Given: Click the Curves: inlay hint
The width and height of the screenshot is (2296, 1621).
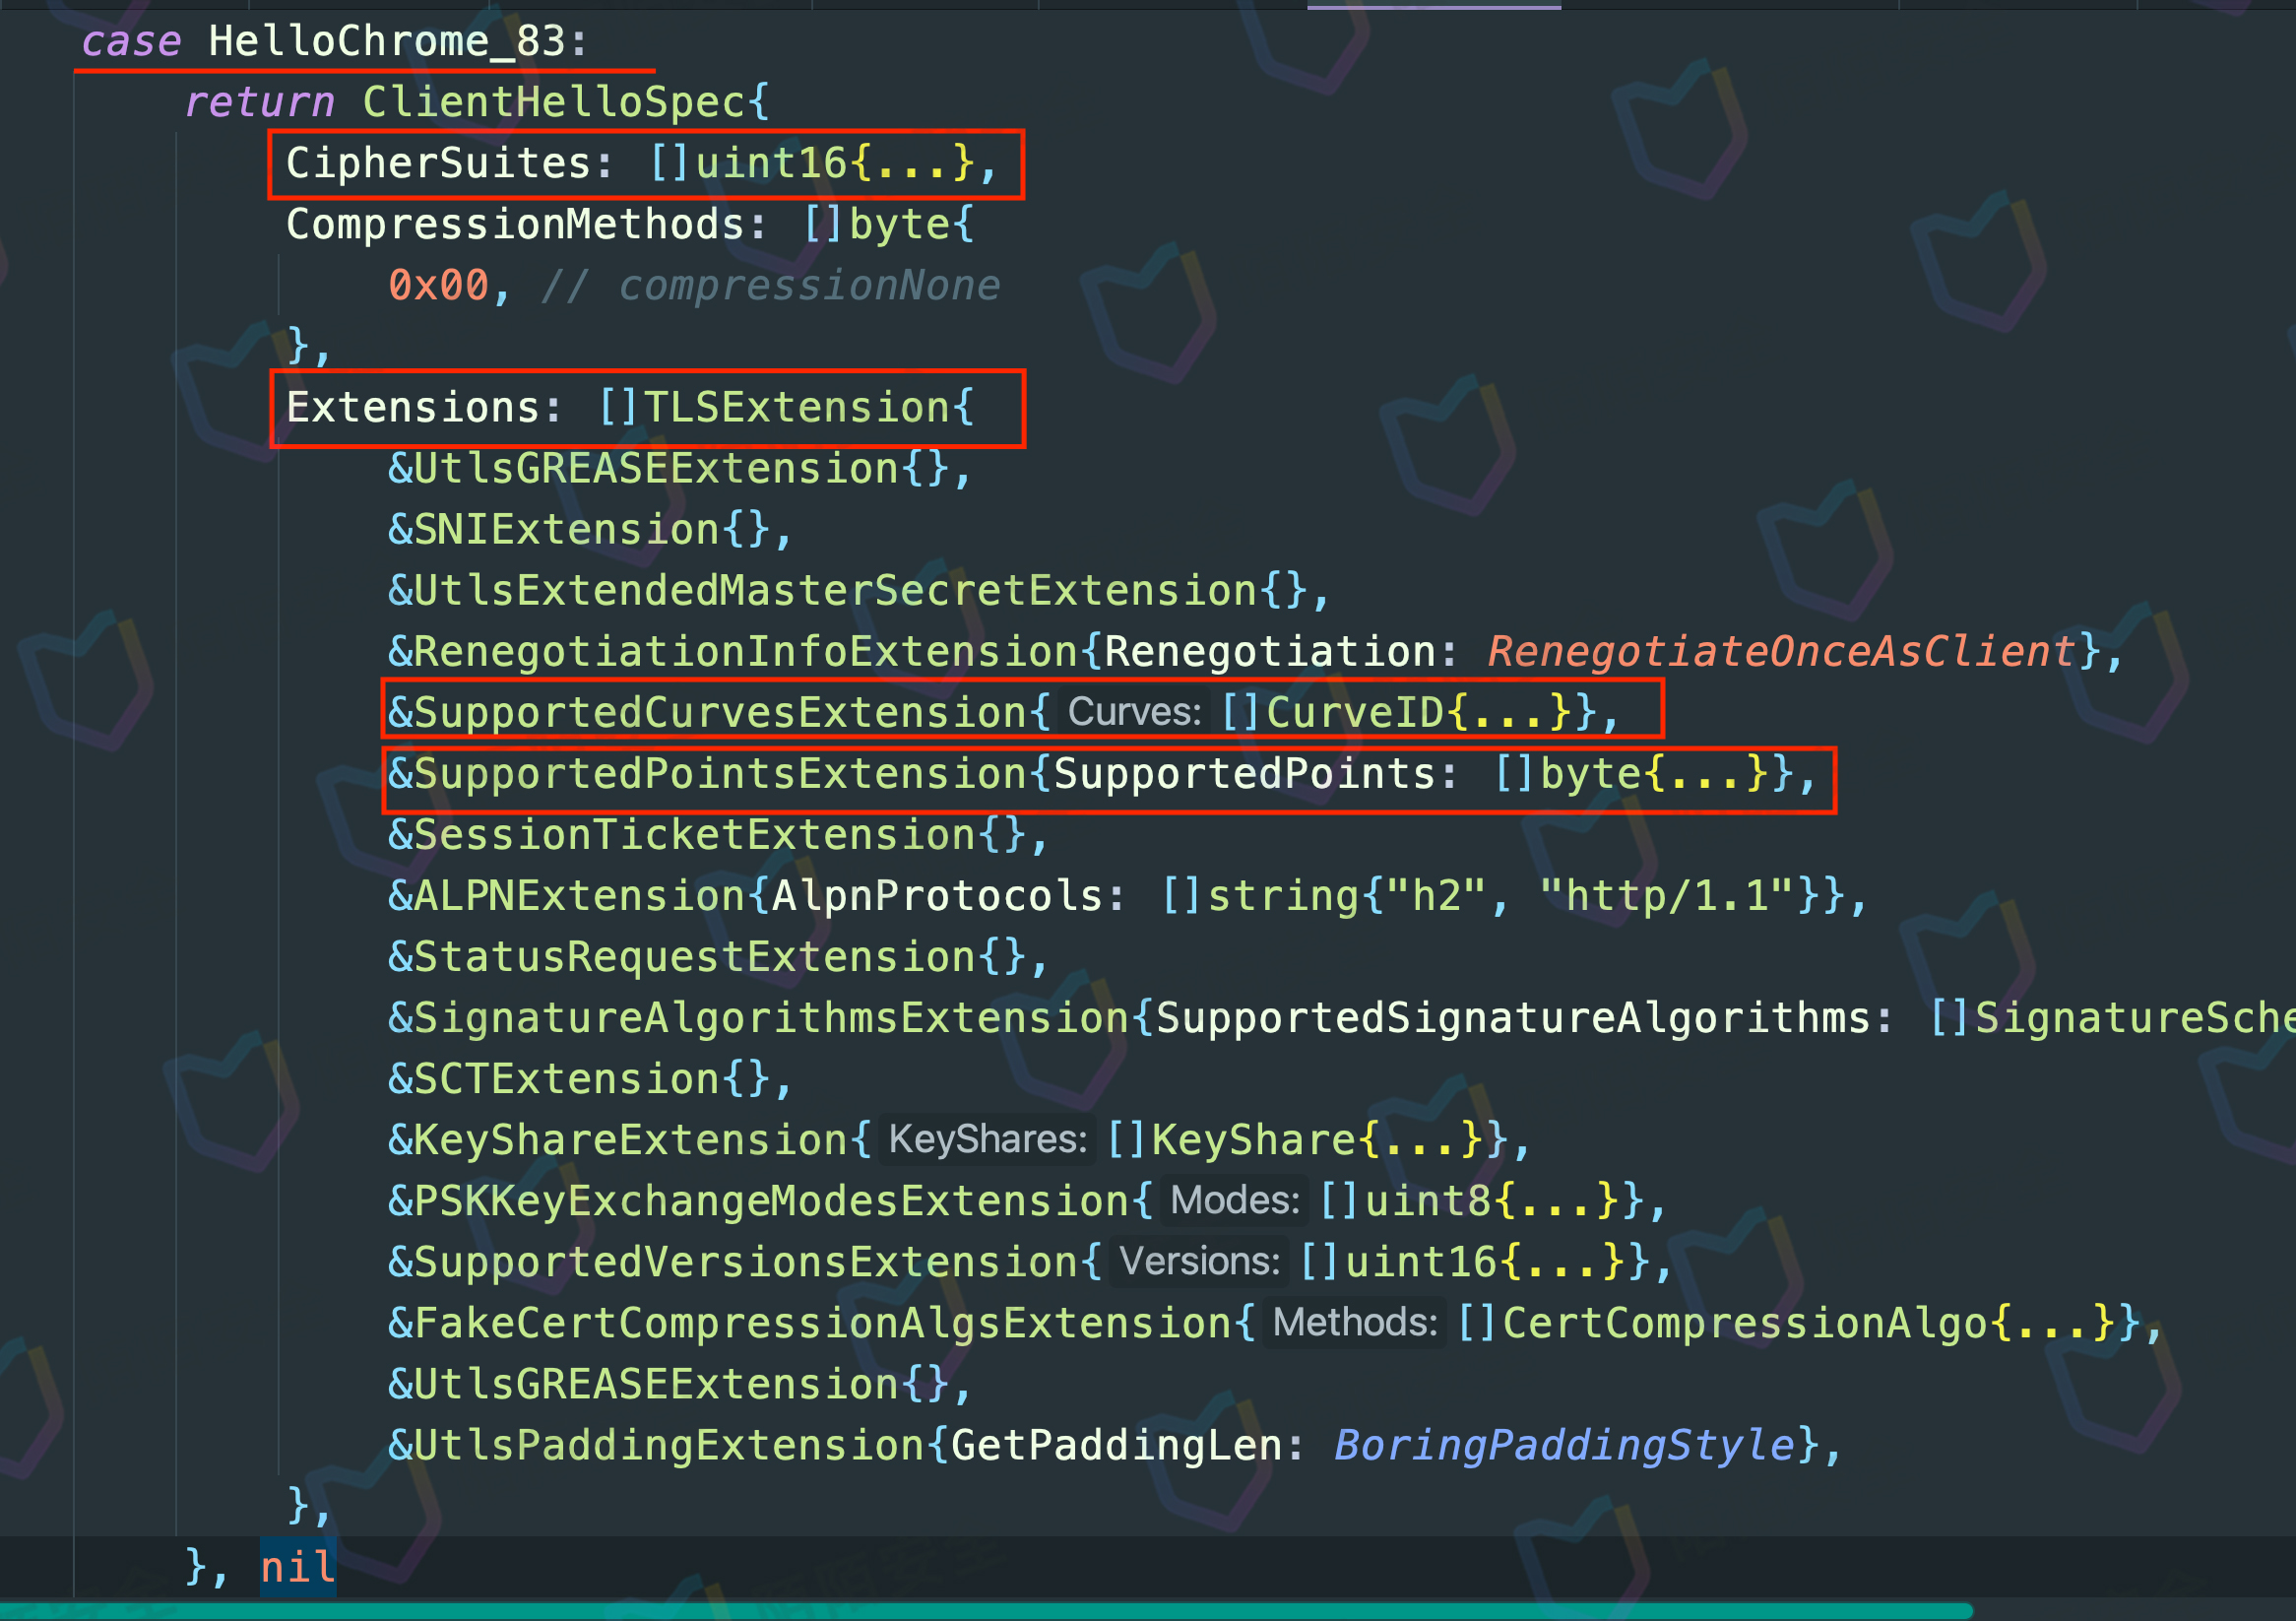Looking at the screenshot, I should (1134, 712).
